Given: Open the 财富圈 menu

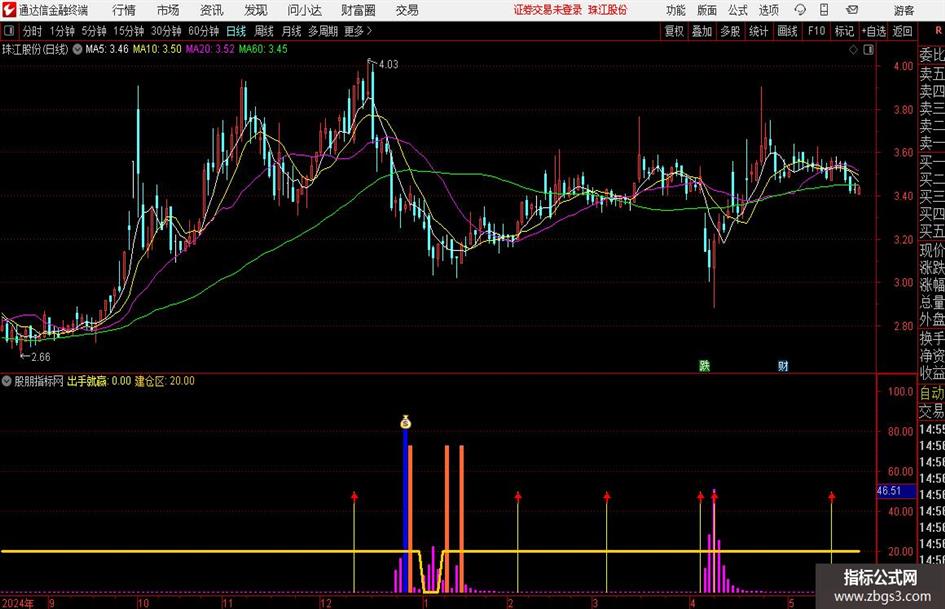Looking at the screenshot, I should click(x=358, y=10).
